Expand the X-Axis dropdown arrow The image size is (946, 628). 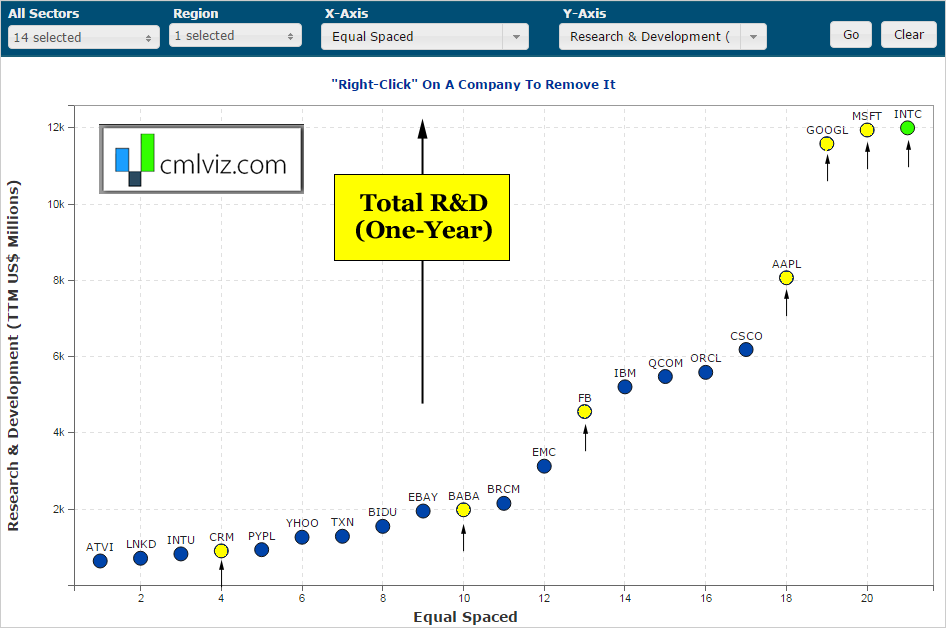(516, 37)
